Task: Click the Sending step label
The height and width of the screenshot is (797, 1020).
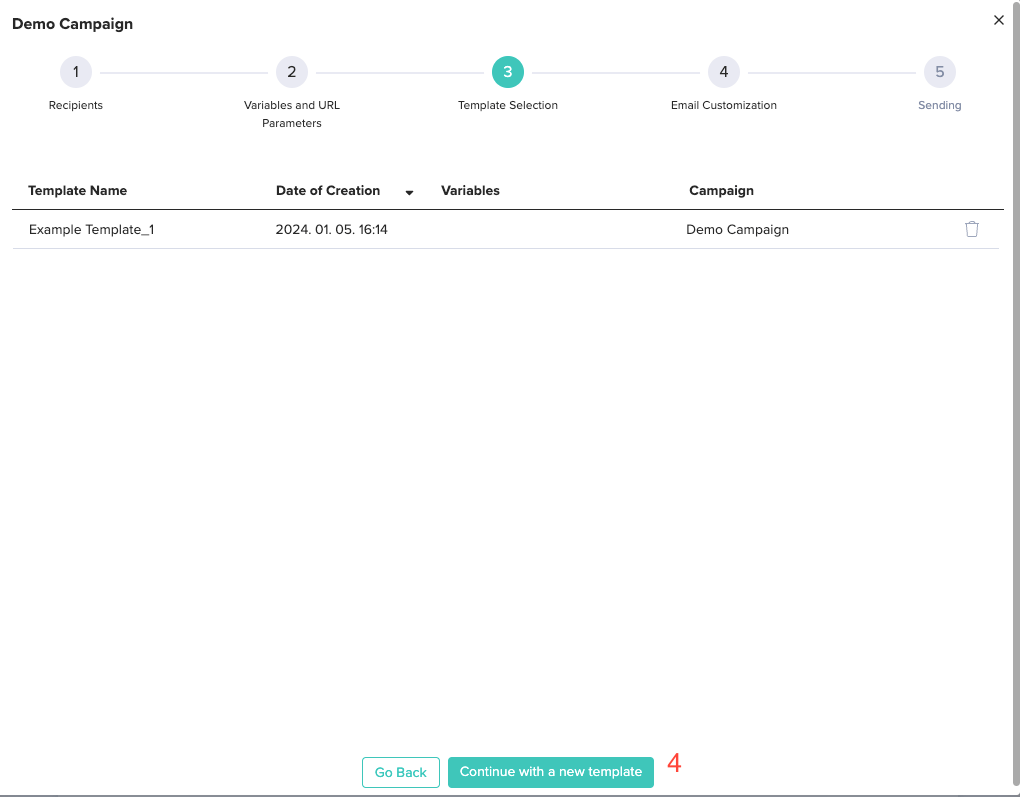Action: point(939,105)
